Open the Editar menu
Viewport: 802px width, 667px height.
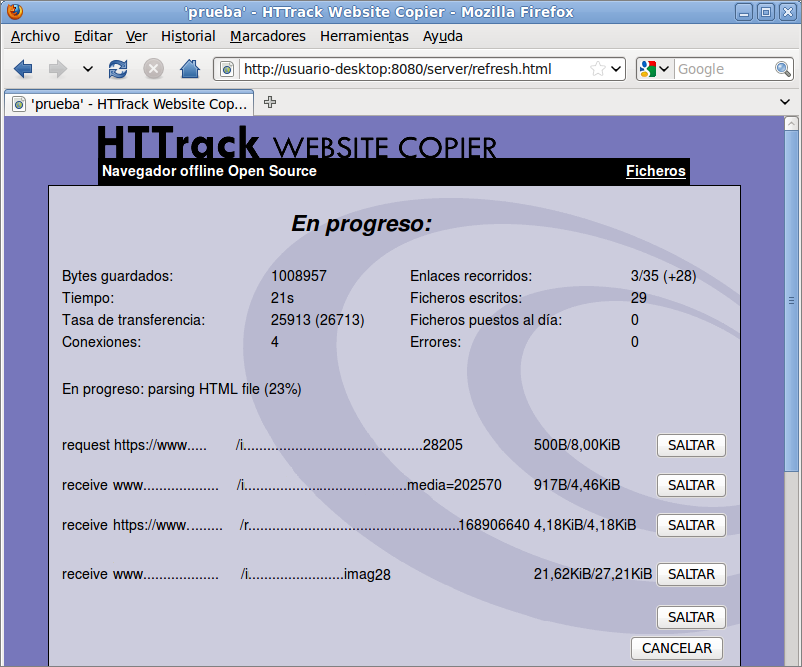point(93,36)
